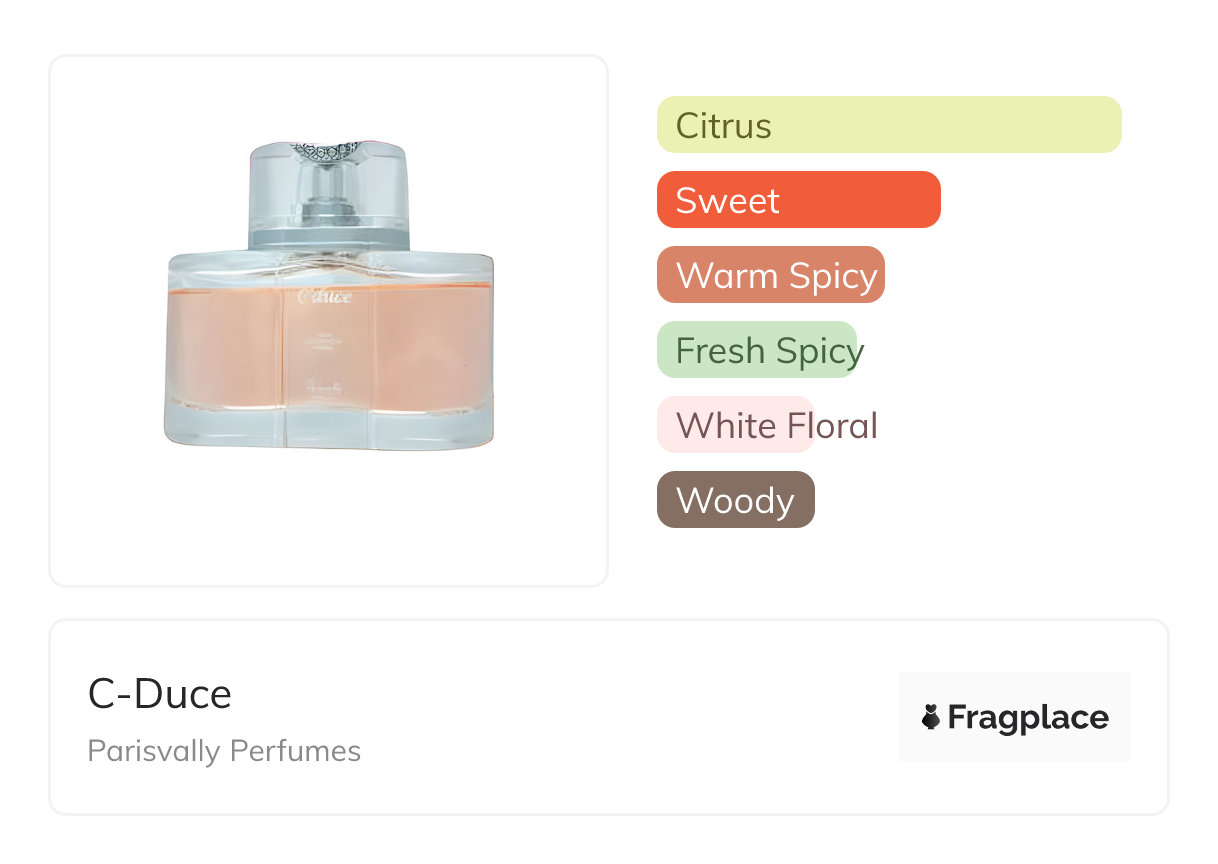
Task: Select the brown Woody accord bar
Action: click(x=735, y=500)
